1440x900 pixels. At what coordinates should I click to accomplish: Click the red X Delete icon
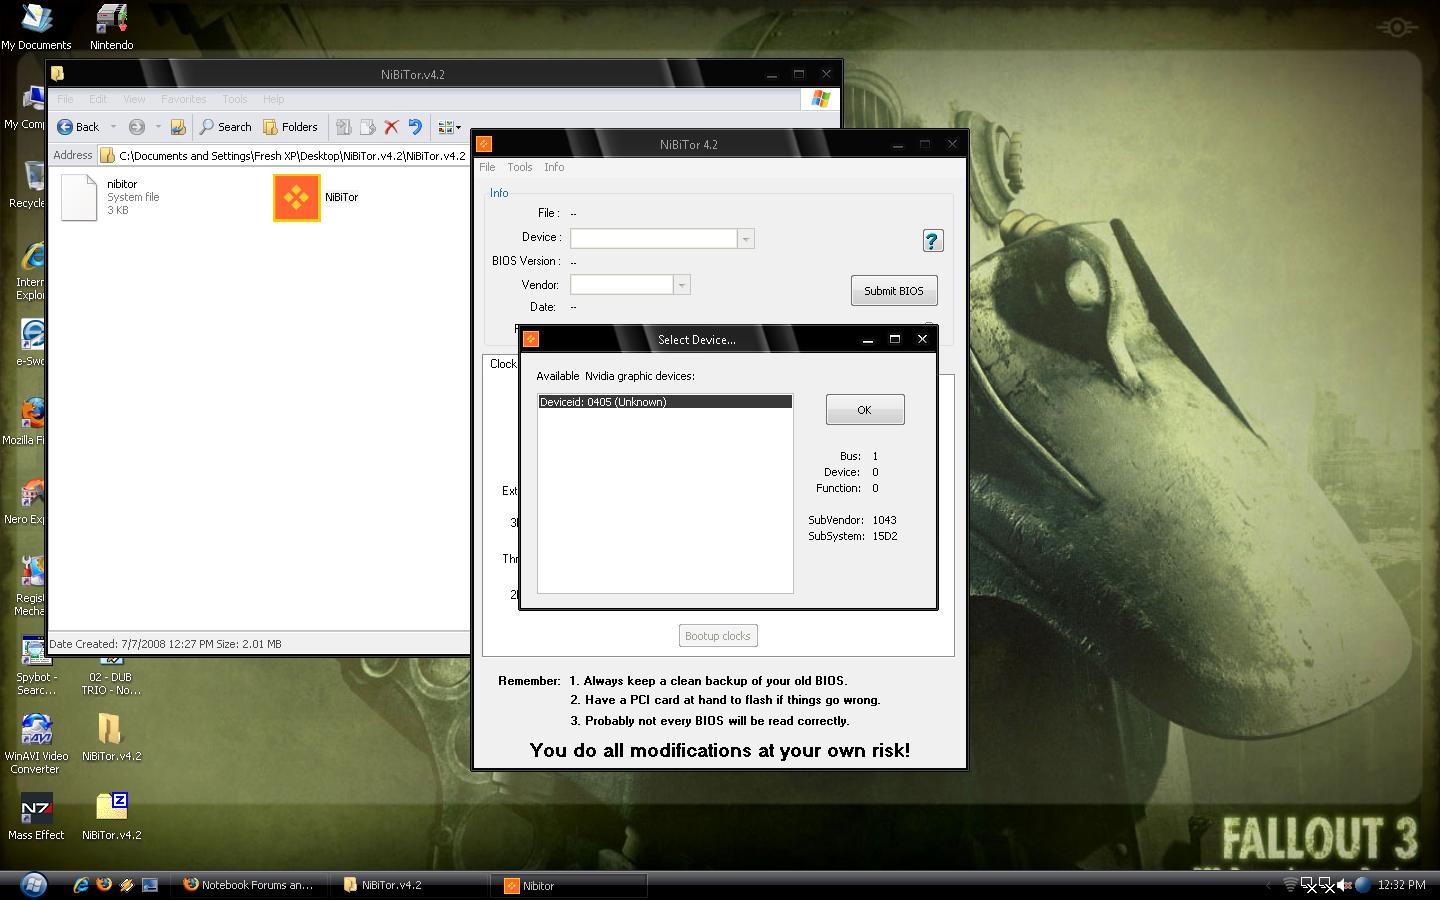(391, 127)
